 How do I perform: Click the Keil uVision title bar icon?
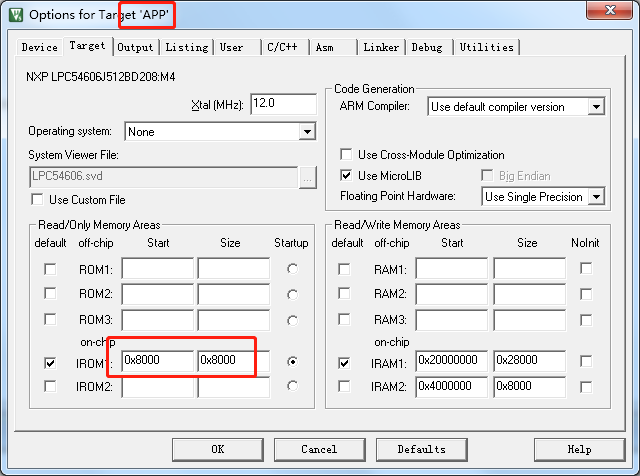pyautogui.click(x=16, y=15)
